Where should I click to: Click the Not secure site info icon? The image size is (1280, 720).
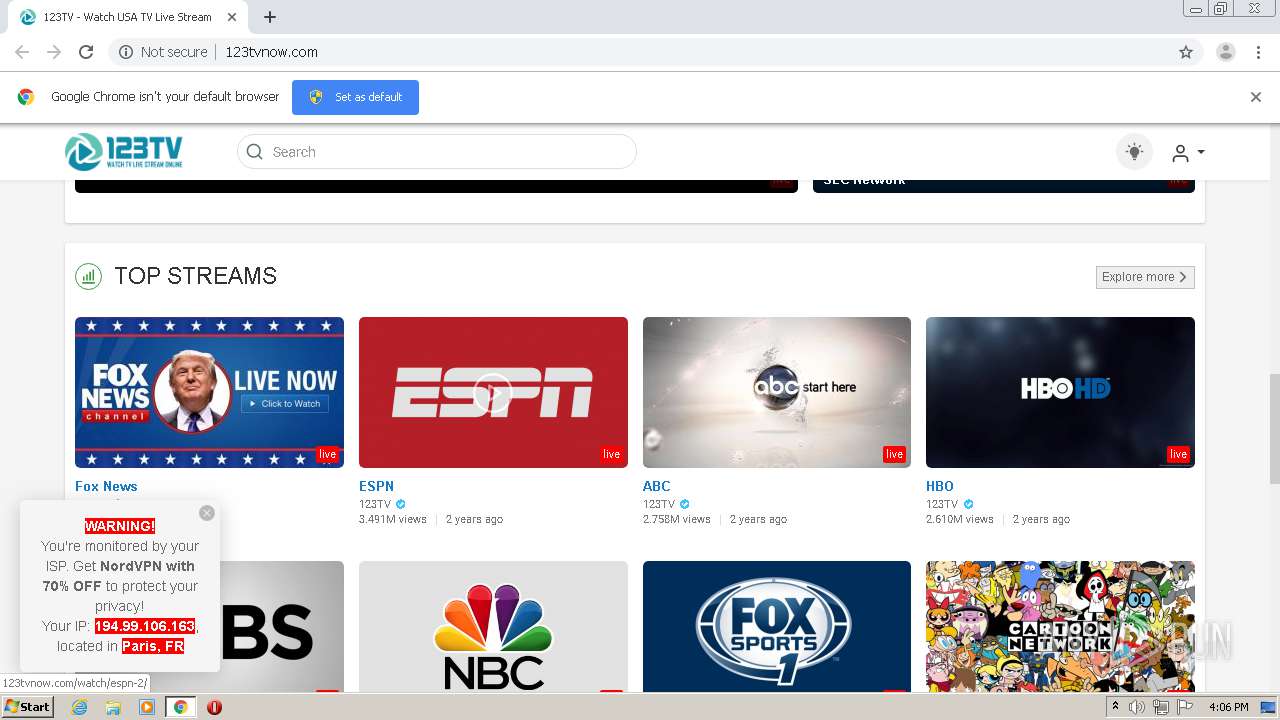126,52
